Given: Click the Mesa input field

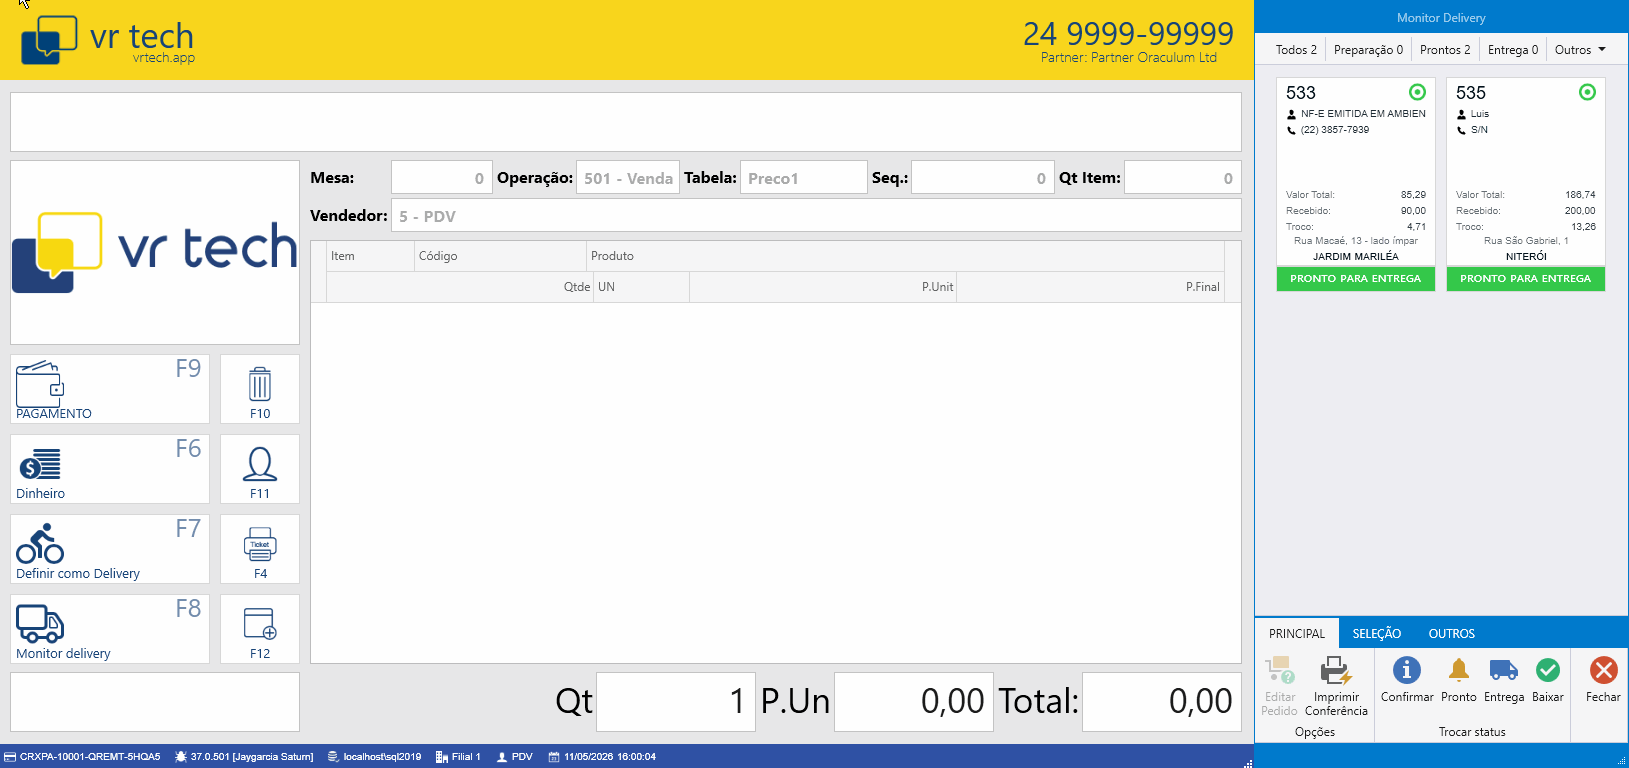Looking at the screenshot, I should pyautogui.click(x=441, y=178).
